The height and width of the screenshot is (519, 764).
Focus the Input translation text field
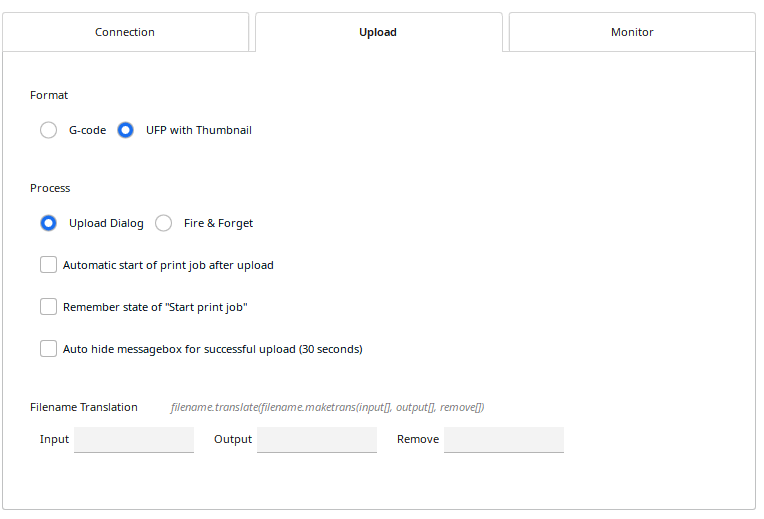tap(134, 439)
